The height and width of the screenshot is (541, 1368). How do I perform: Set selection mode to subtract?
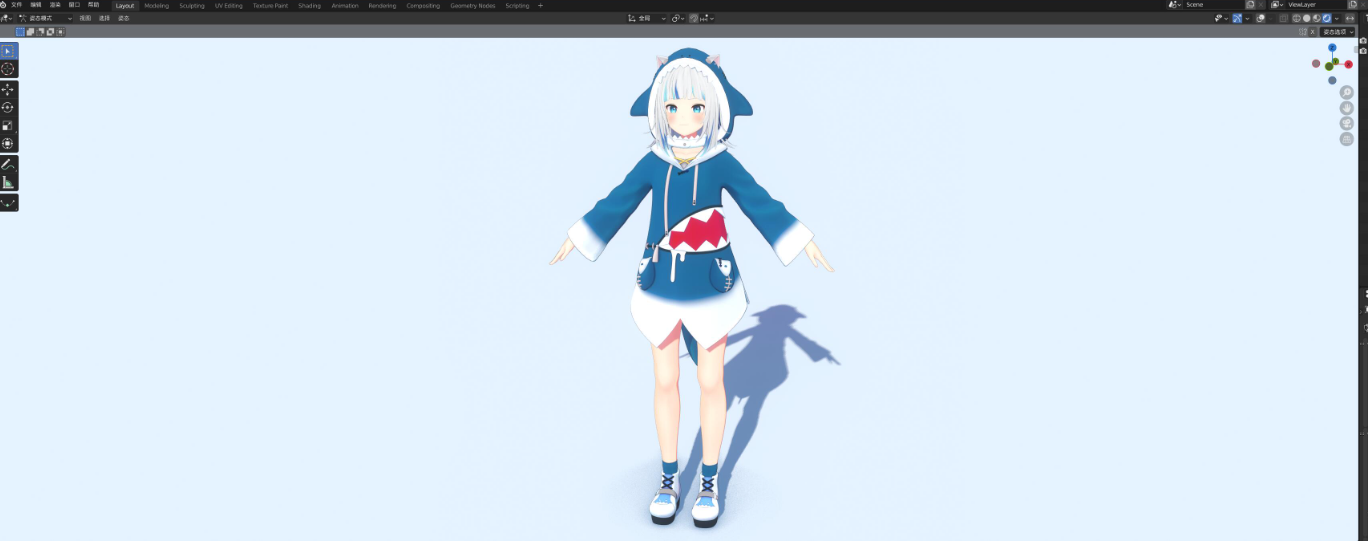40,32
